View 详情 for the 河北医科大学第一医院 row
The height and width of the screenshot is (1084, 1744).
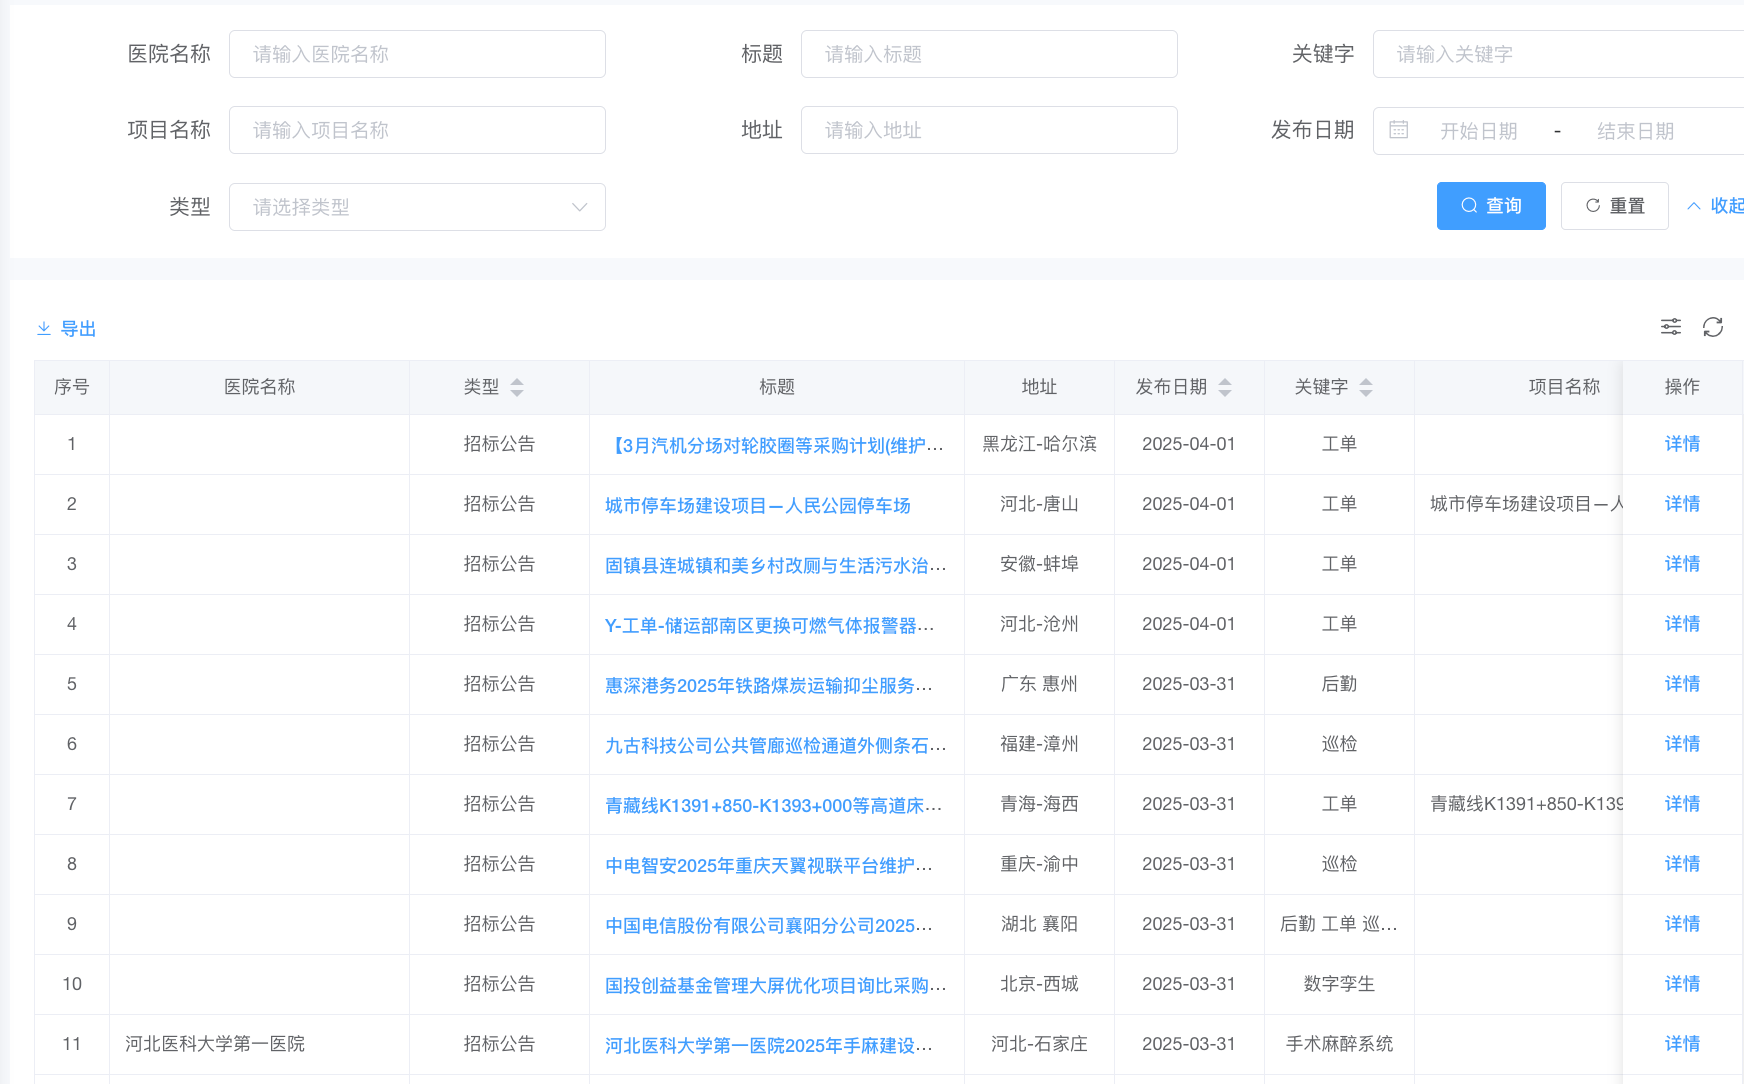1682,1044
